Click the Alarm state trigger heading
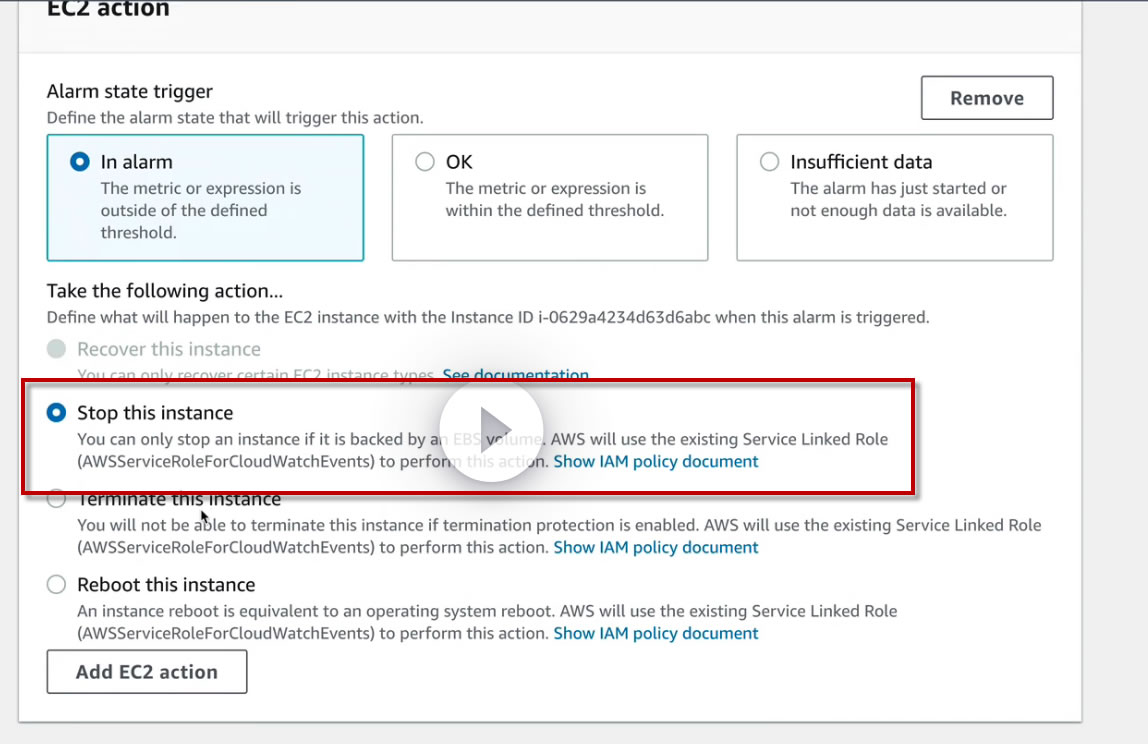This screenshot has width=1148, height=744. (130, 92)
